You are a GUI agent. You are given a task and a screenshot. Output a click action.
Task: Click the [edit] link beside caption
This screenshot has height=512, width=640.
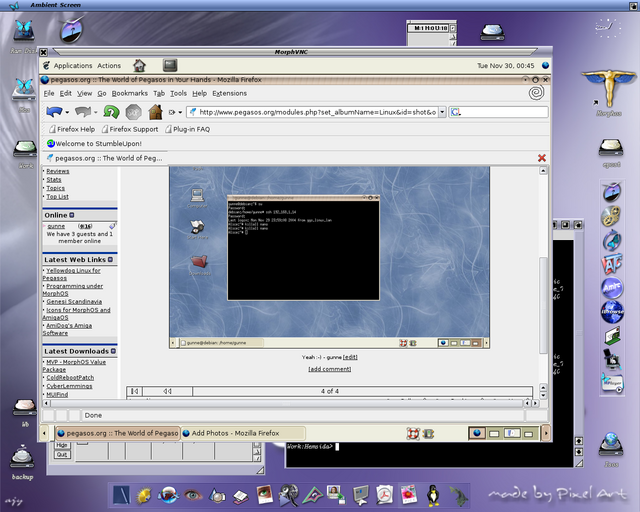[350, 357]
